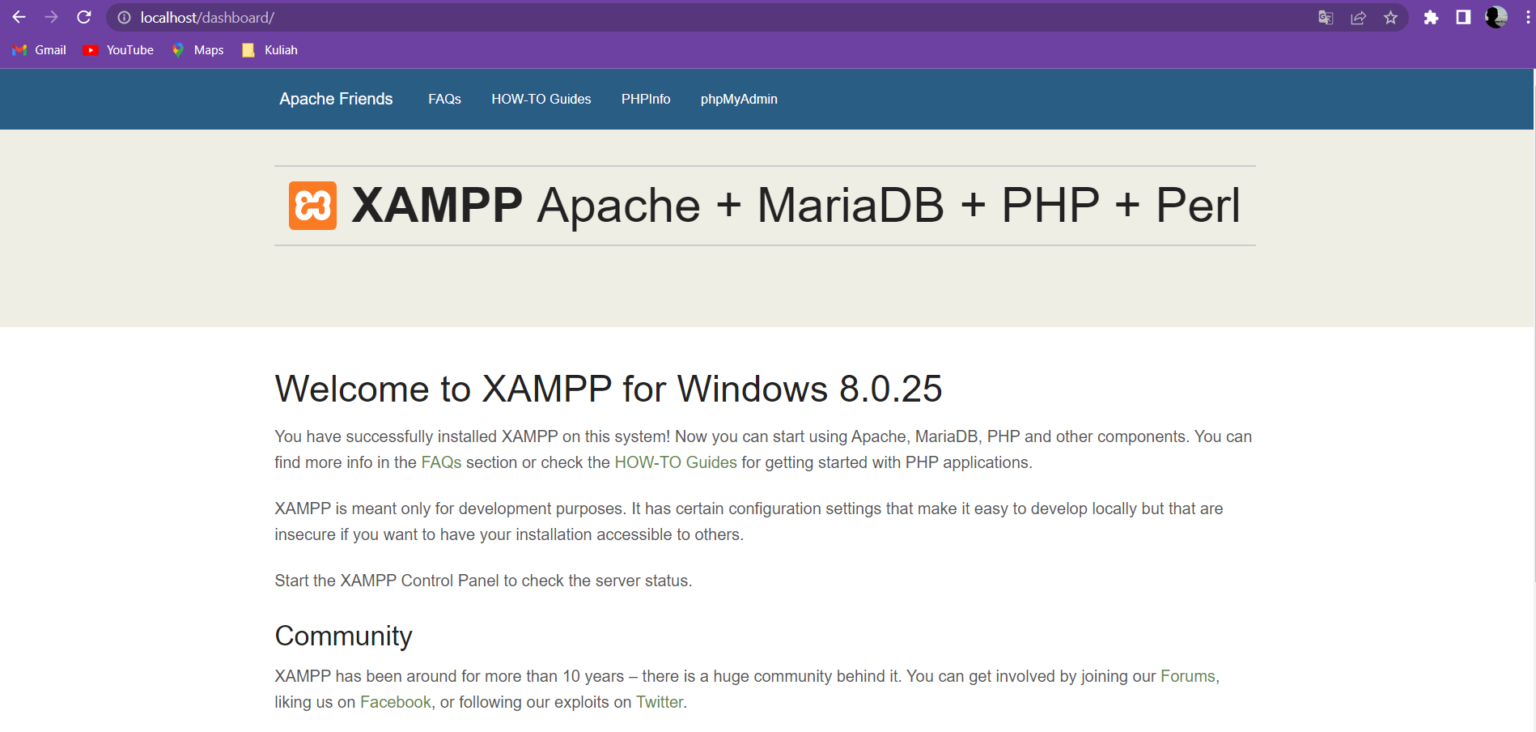Open the browser side panel icon
The width and height of the screenshot is (1536, 732).
[1462, 17]
